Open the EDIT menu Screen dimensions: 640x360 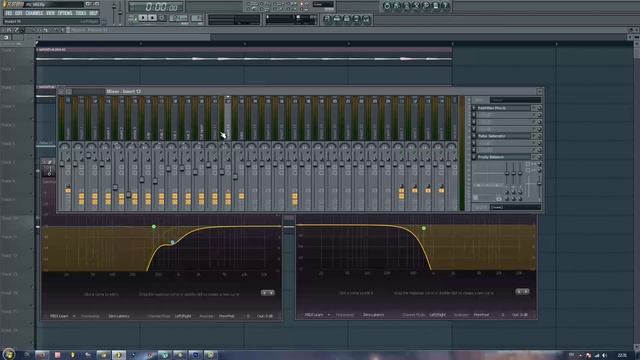tap(18, 13)
